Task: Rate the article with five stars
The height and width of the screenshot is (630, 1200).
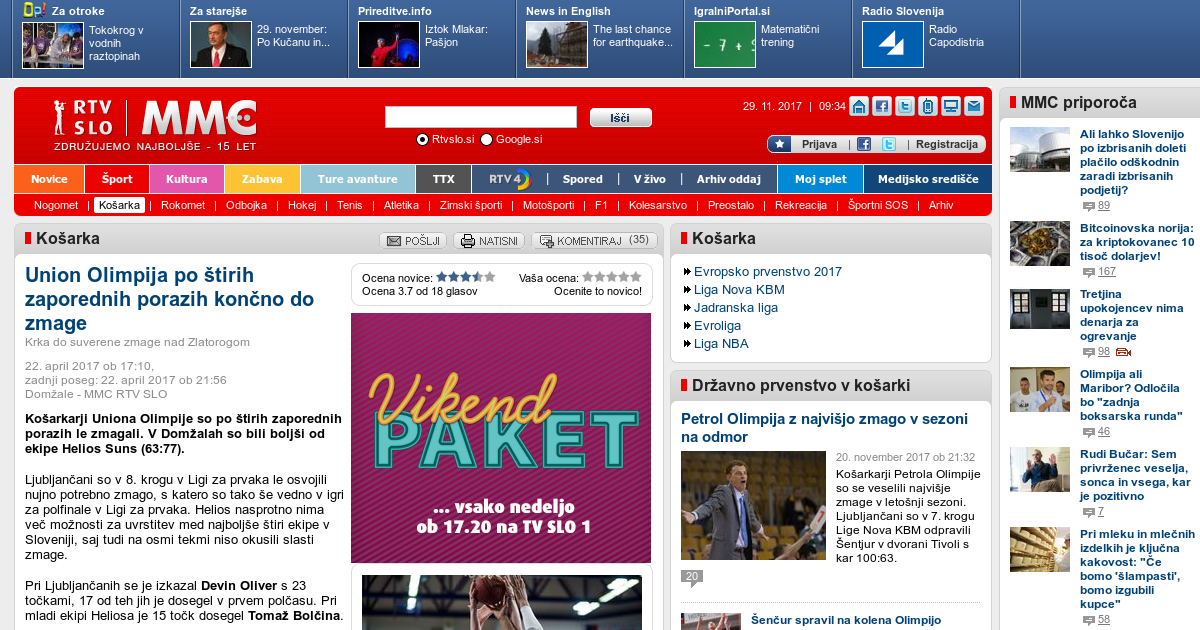Action: pyautogui.click(x=636, y=277)
